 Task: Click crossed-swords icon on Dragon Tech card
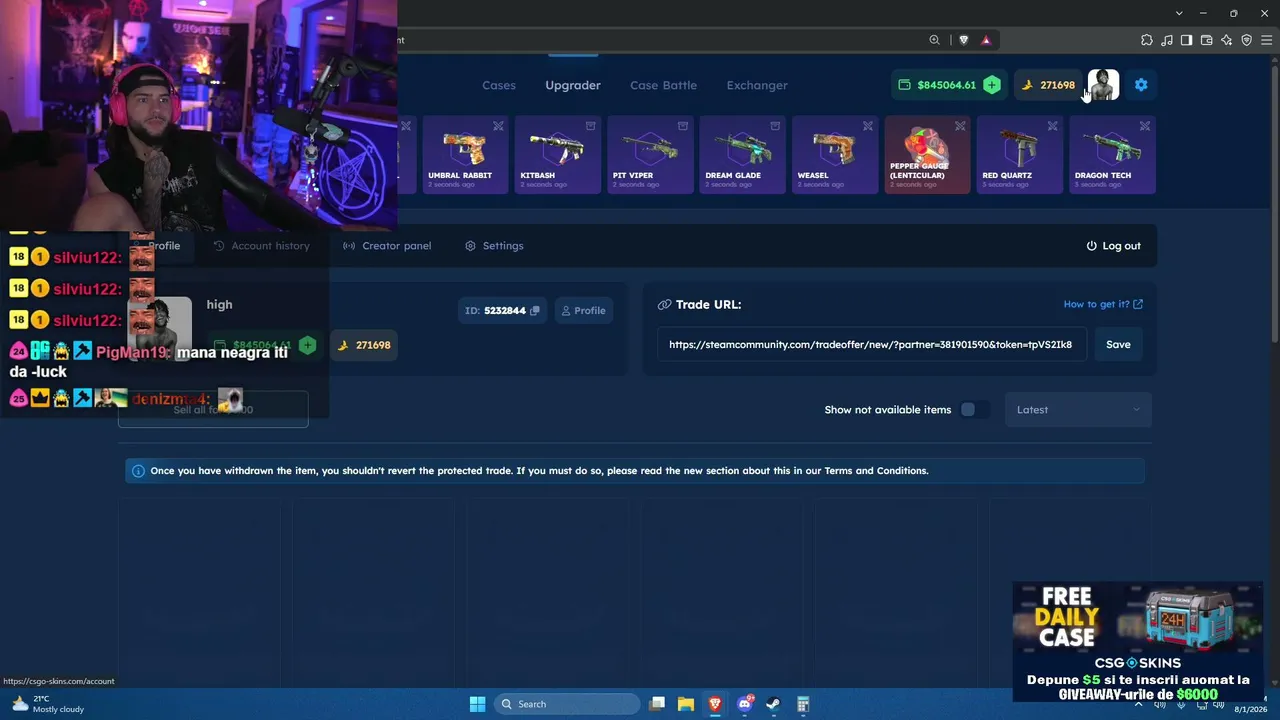1145,126
